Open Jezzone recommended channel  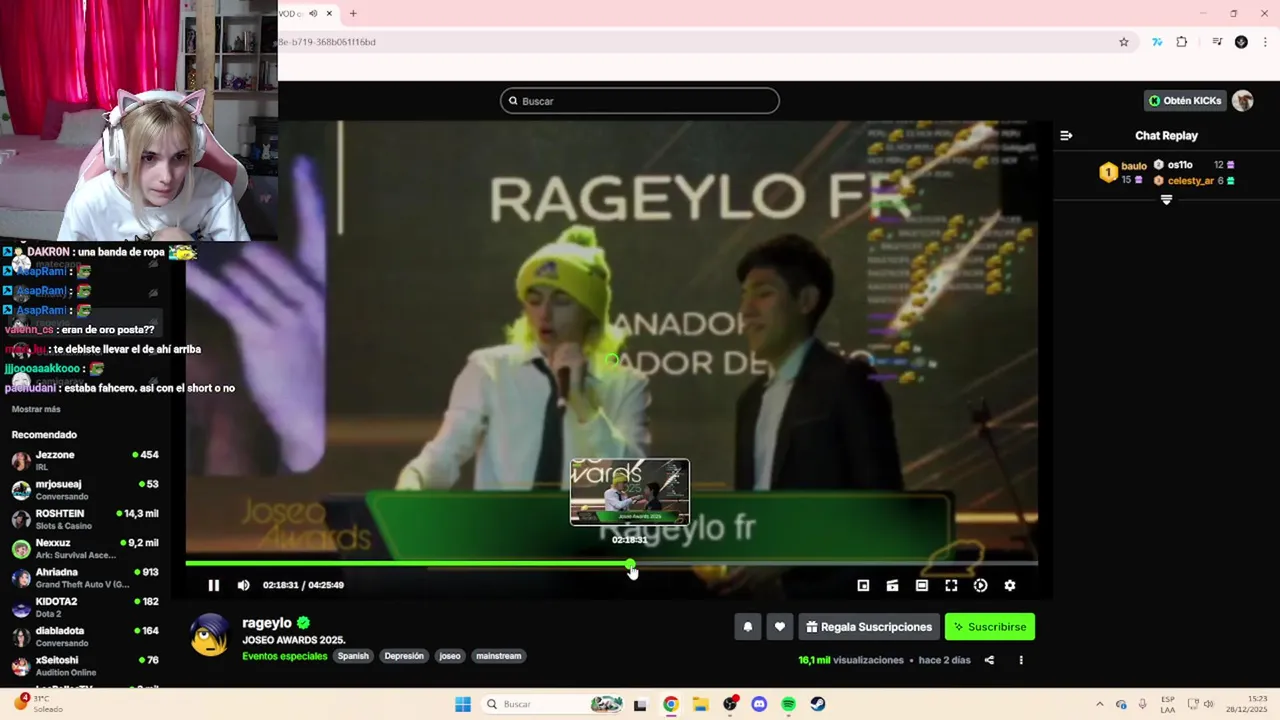coord(85,460)
